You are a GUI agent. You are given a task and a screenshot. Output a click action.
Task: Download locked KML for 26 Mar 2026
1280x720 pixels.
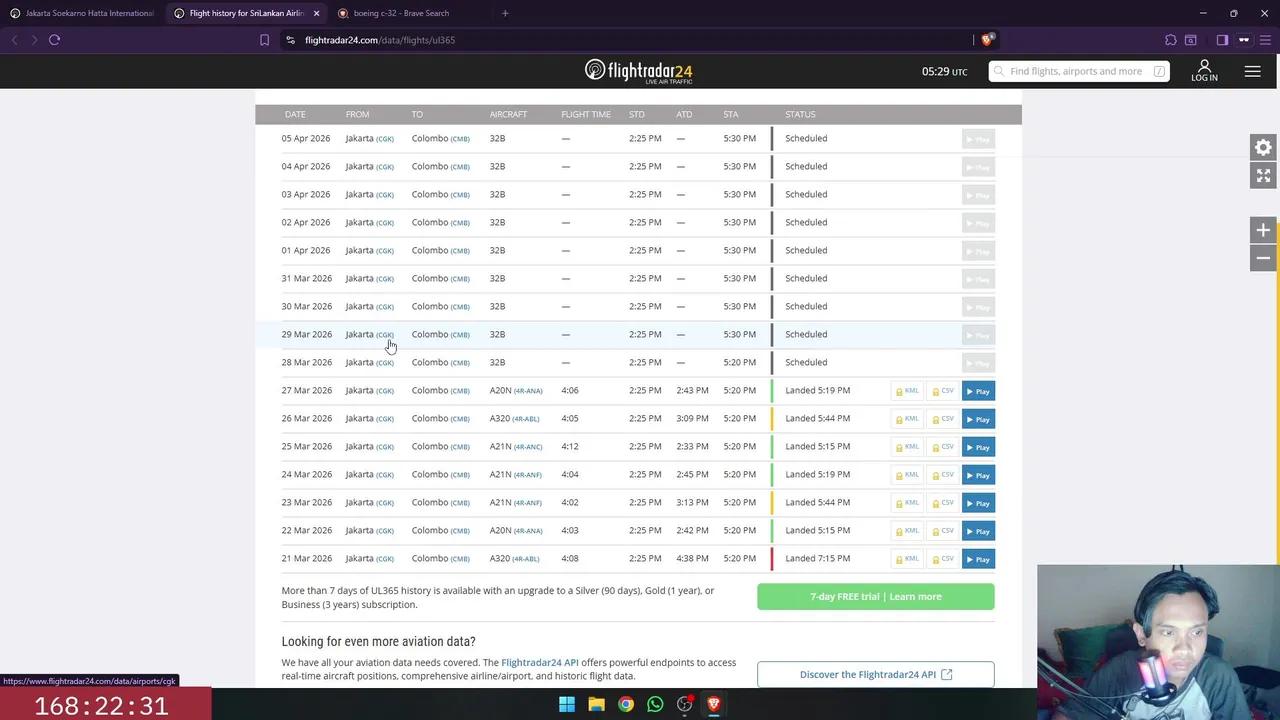point(907,419)
